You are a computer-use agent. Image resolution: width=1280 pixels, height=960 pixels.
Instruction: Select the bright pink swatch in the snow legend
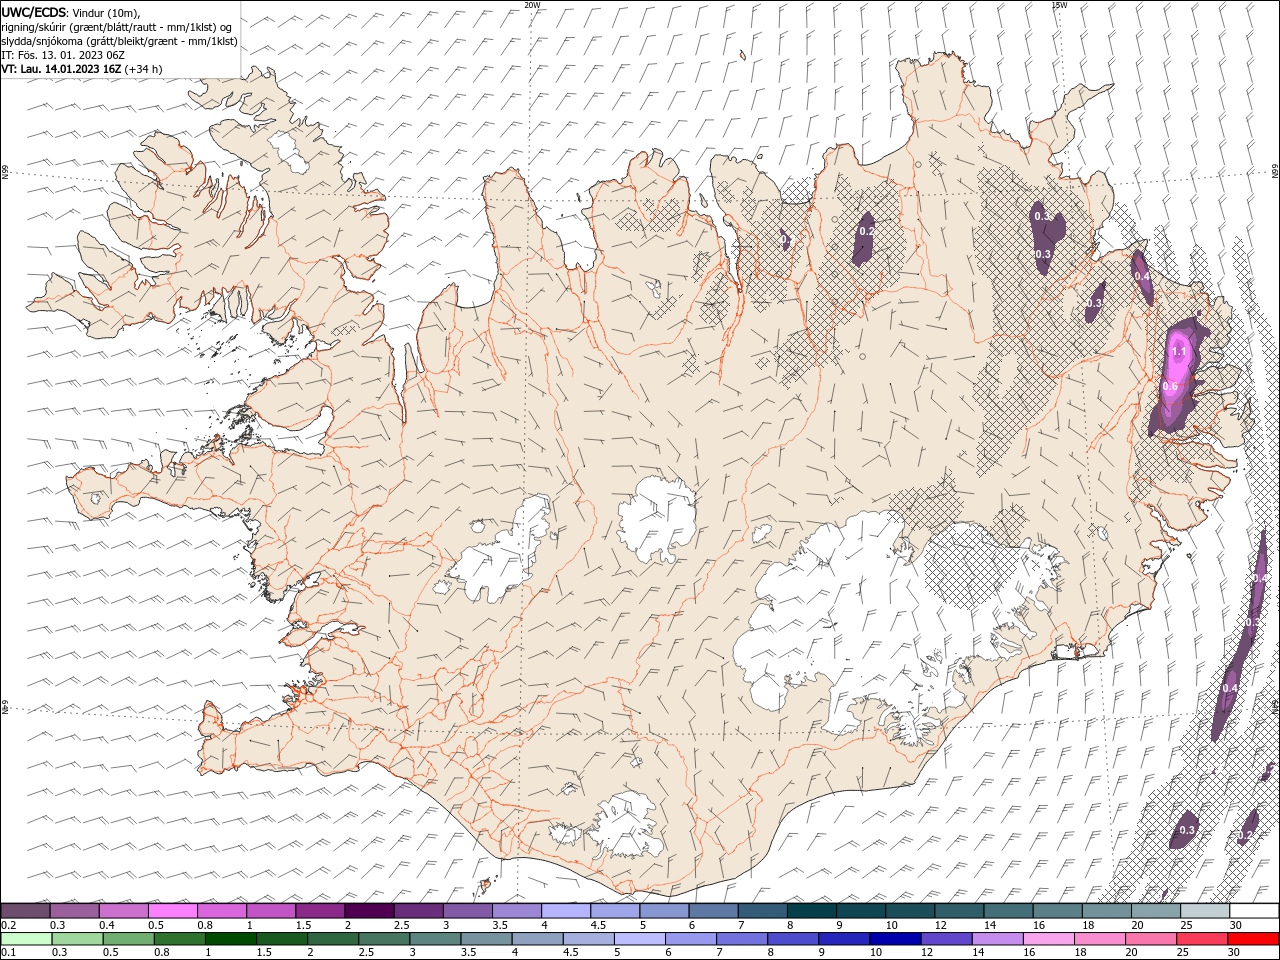point(174,911)
